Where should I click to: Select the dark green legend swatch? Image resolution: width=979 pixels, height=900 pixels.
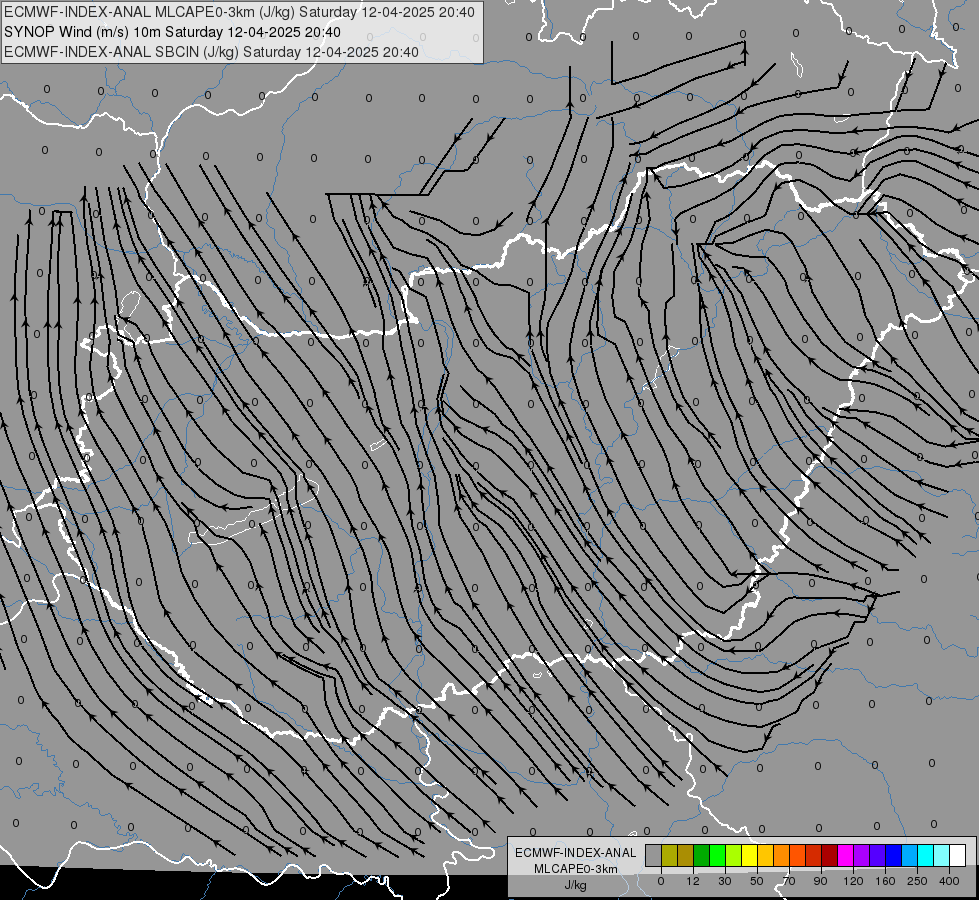coord(702,856)
